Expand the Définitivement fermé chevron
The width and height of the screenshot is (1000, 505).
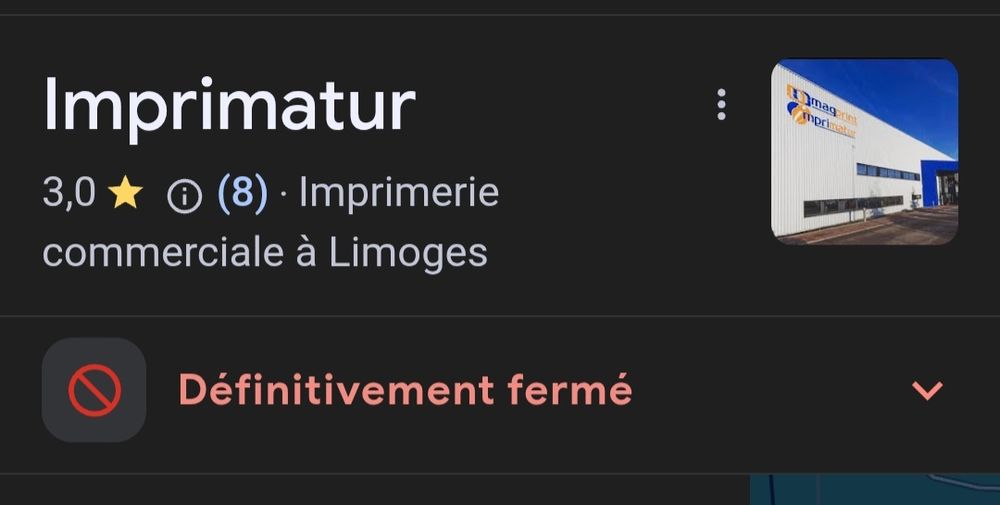coord(927,390)
